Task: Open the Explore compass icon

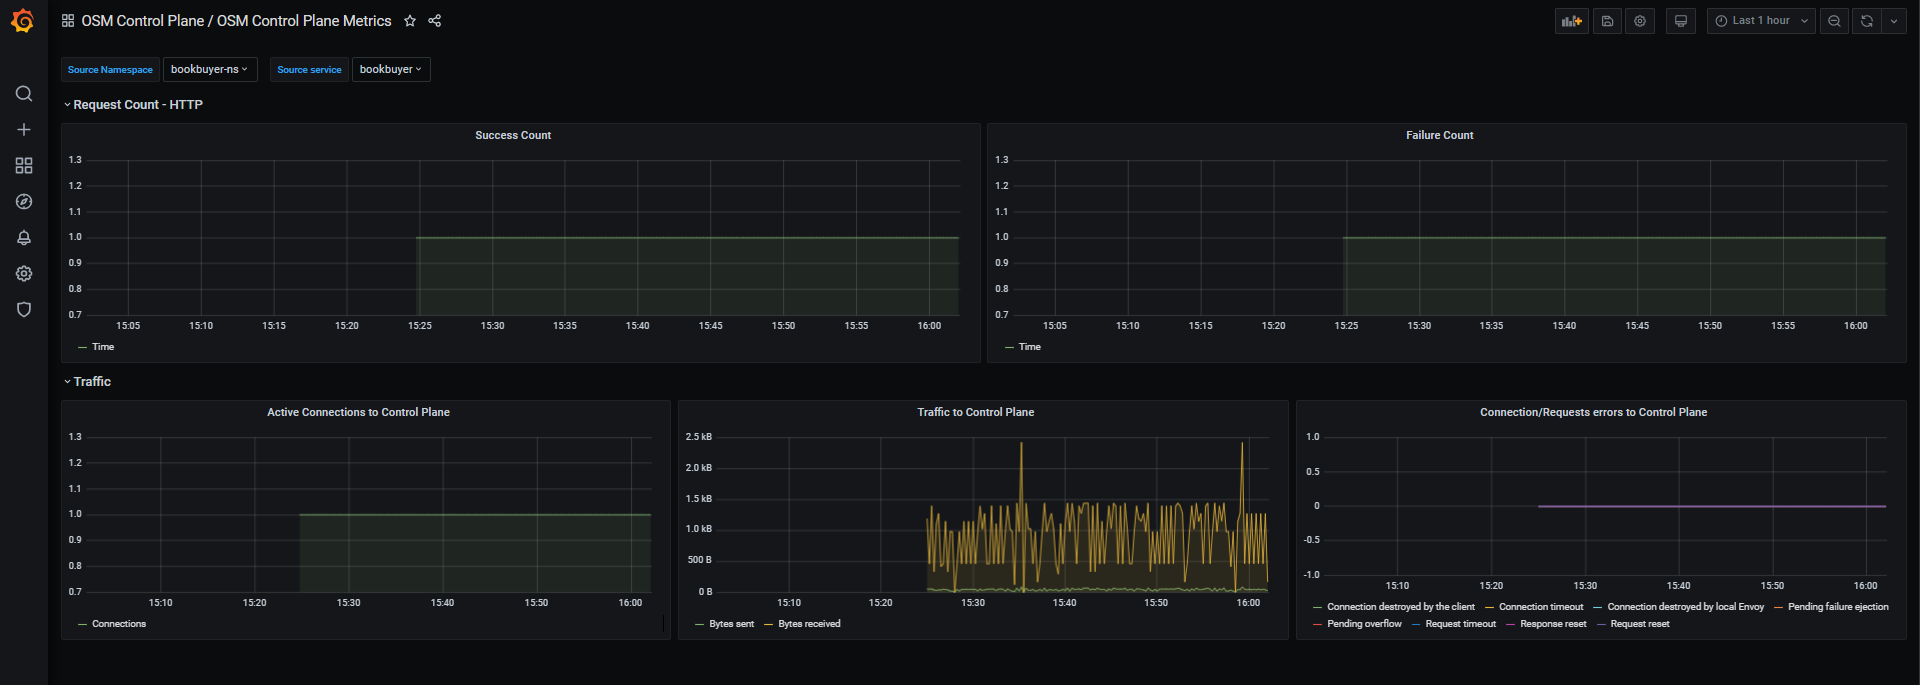Action: tap(24, 202)
